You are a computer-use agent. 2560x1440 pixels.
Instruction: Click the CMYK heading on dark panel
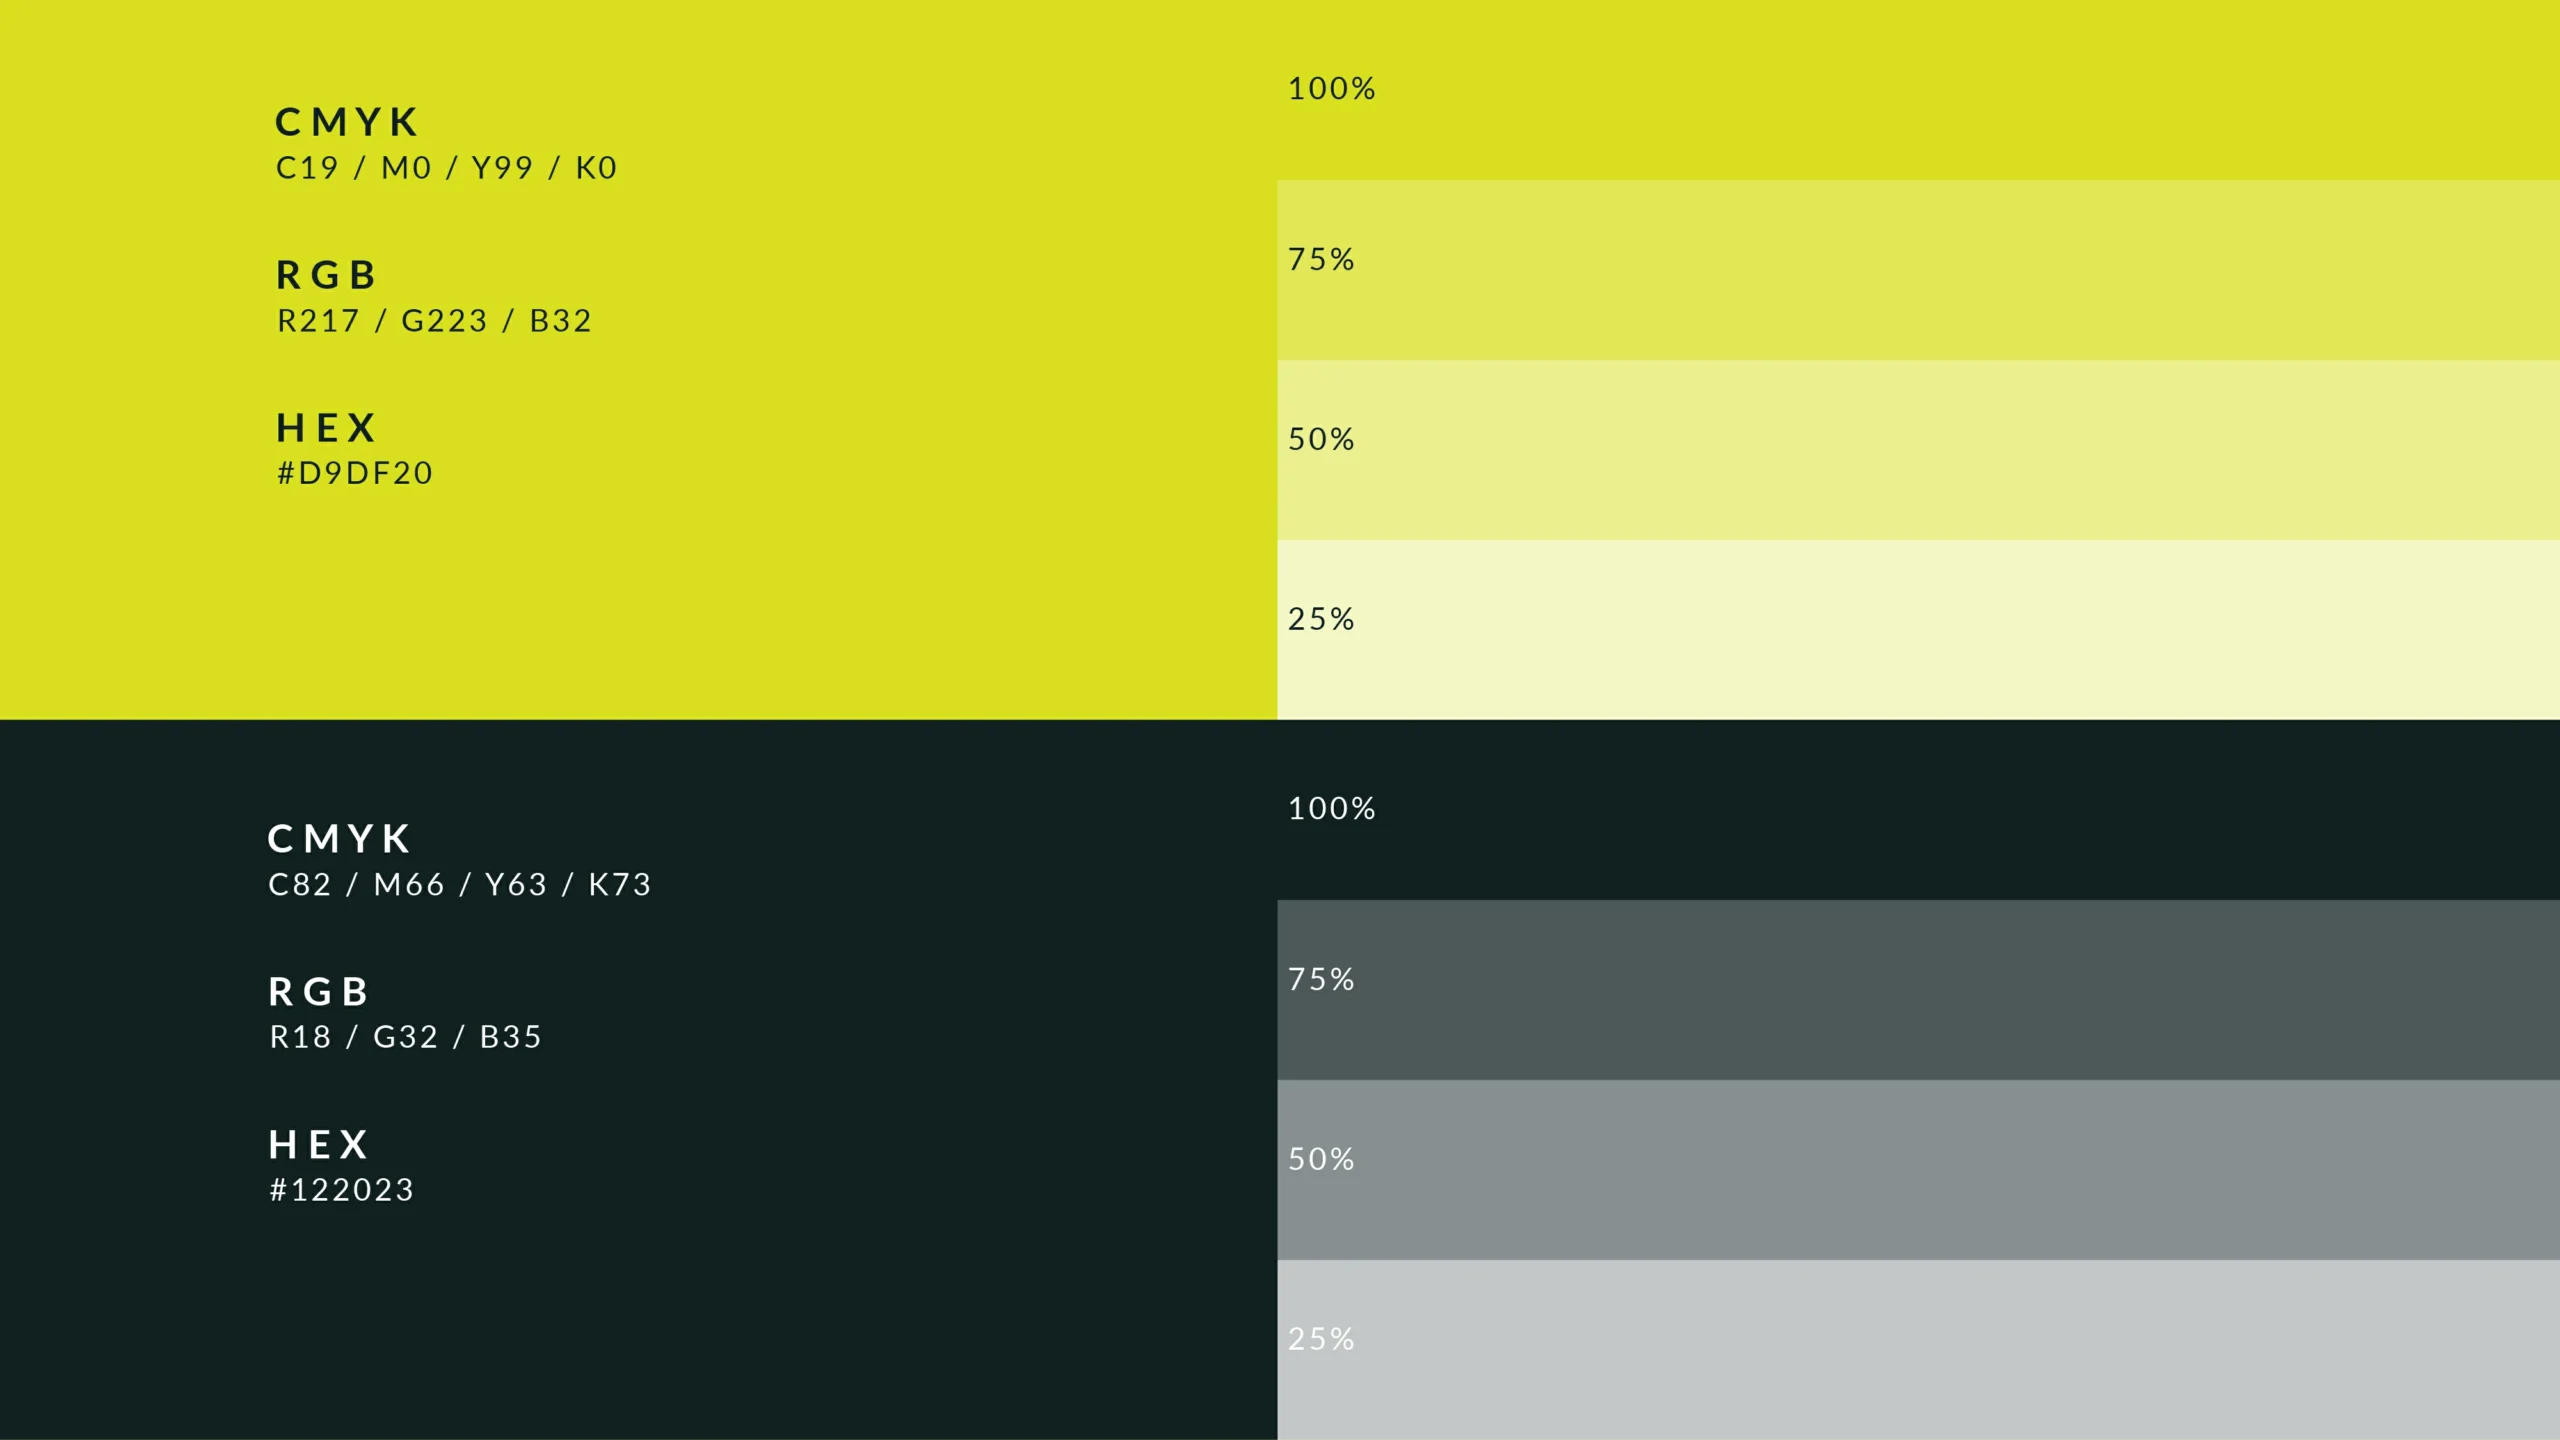(x=340, y=839)
